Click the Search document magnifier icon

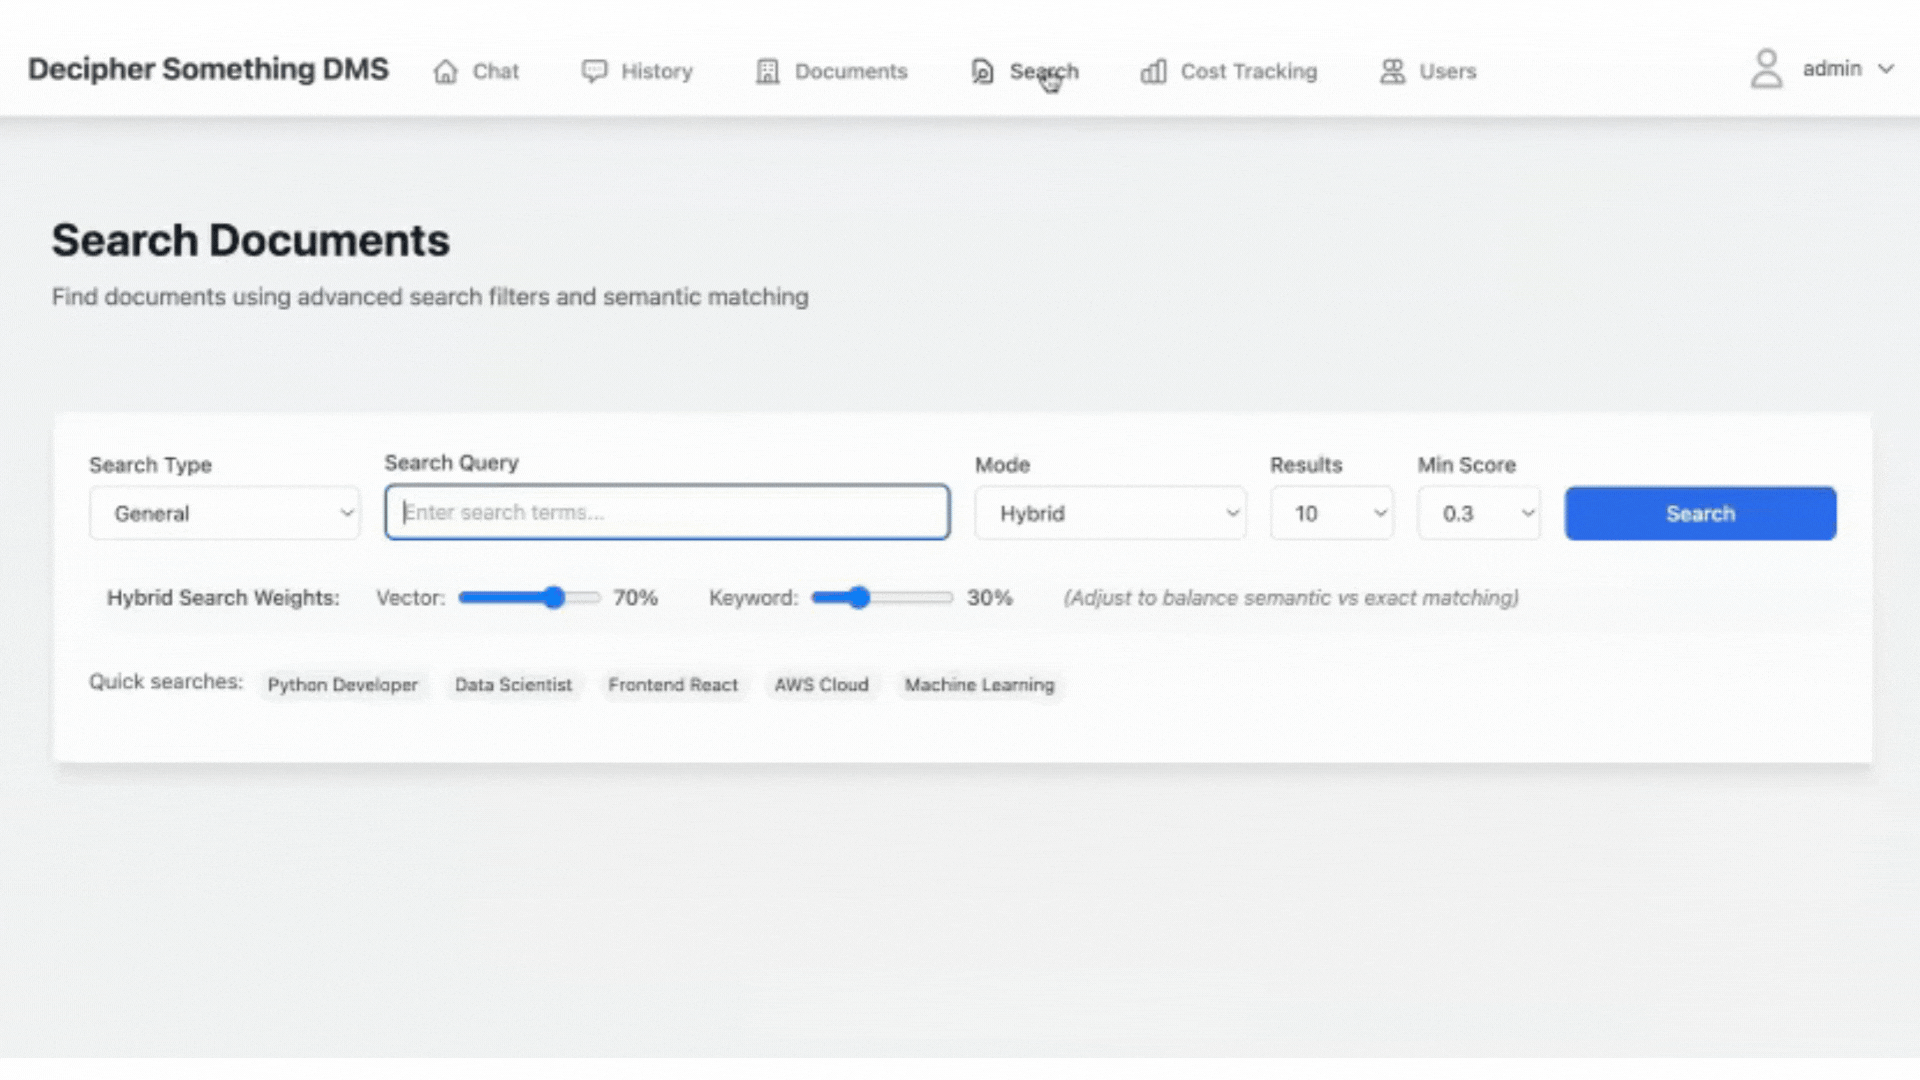coord(982,72)
